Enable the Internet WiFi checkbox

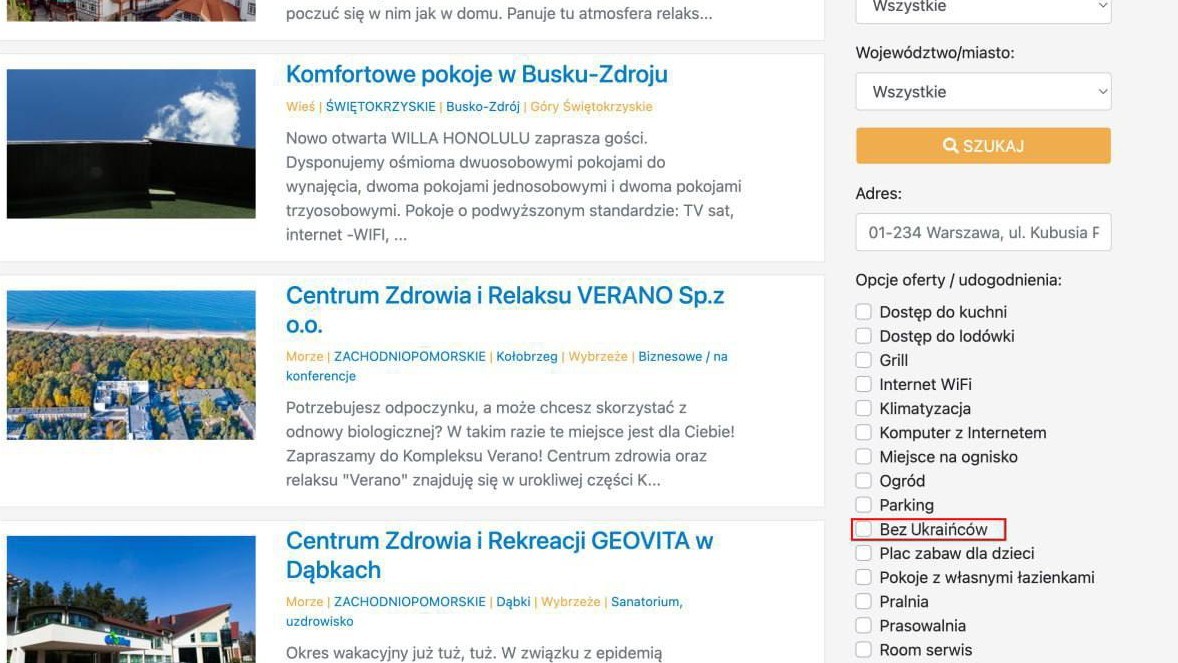click(x=864, y=384)
